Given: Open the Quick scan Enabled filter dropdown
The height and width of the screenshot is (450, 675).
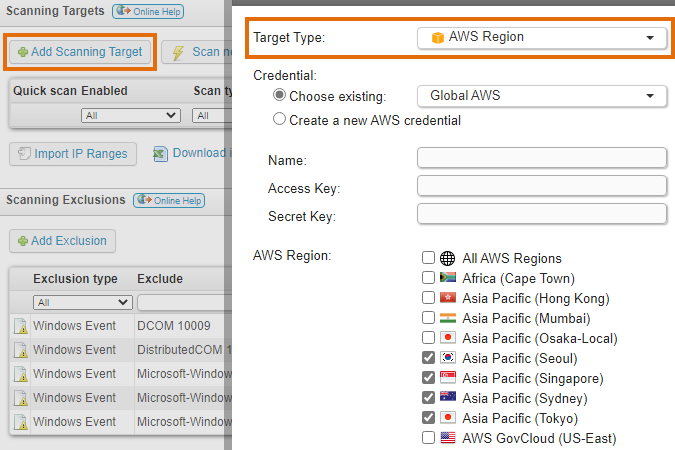Looking at the screenshot, I should coord(131,116).
